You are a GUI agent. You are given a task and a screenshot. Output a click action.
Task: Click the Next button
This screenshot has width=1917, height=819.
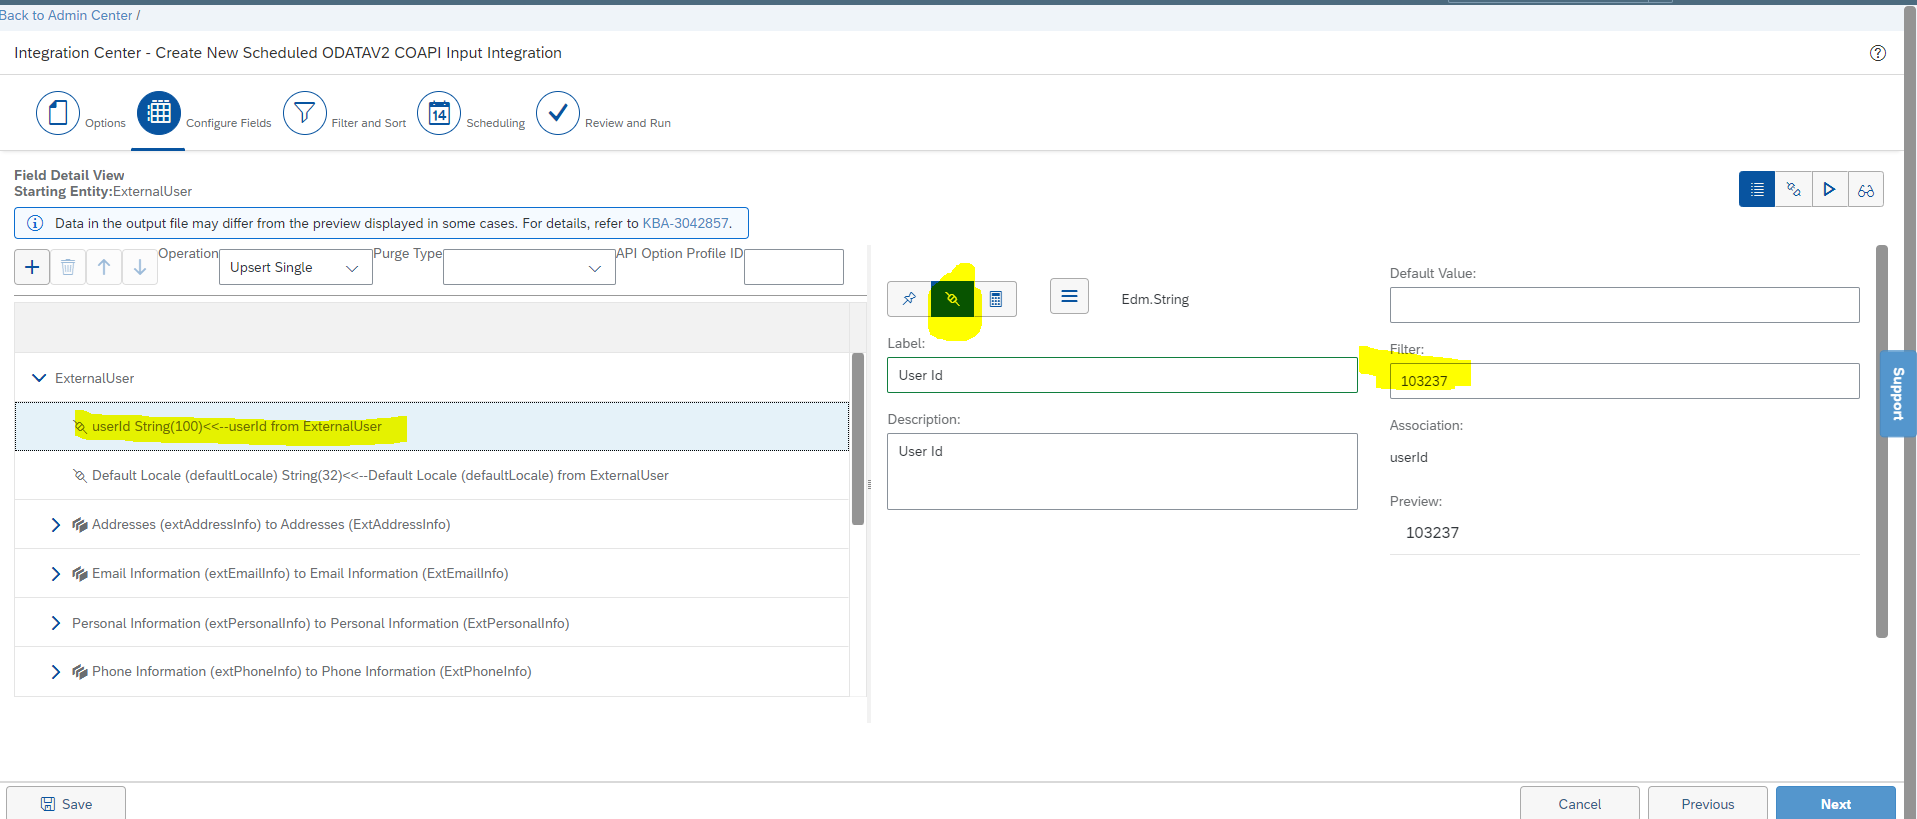coord(1835,804)
